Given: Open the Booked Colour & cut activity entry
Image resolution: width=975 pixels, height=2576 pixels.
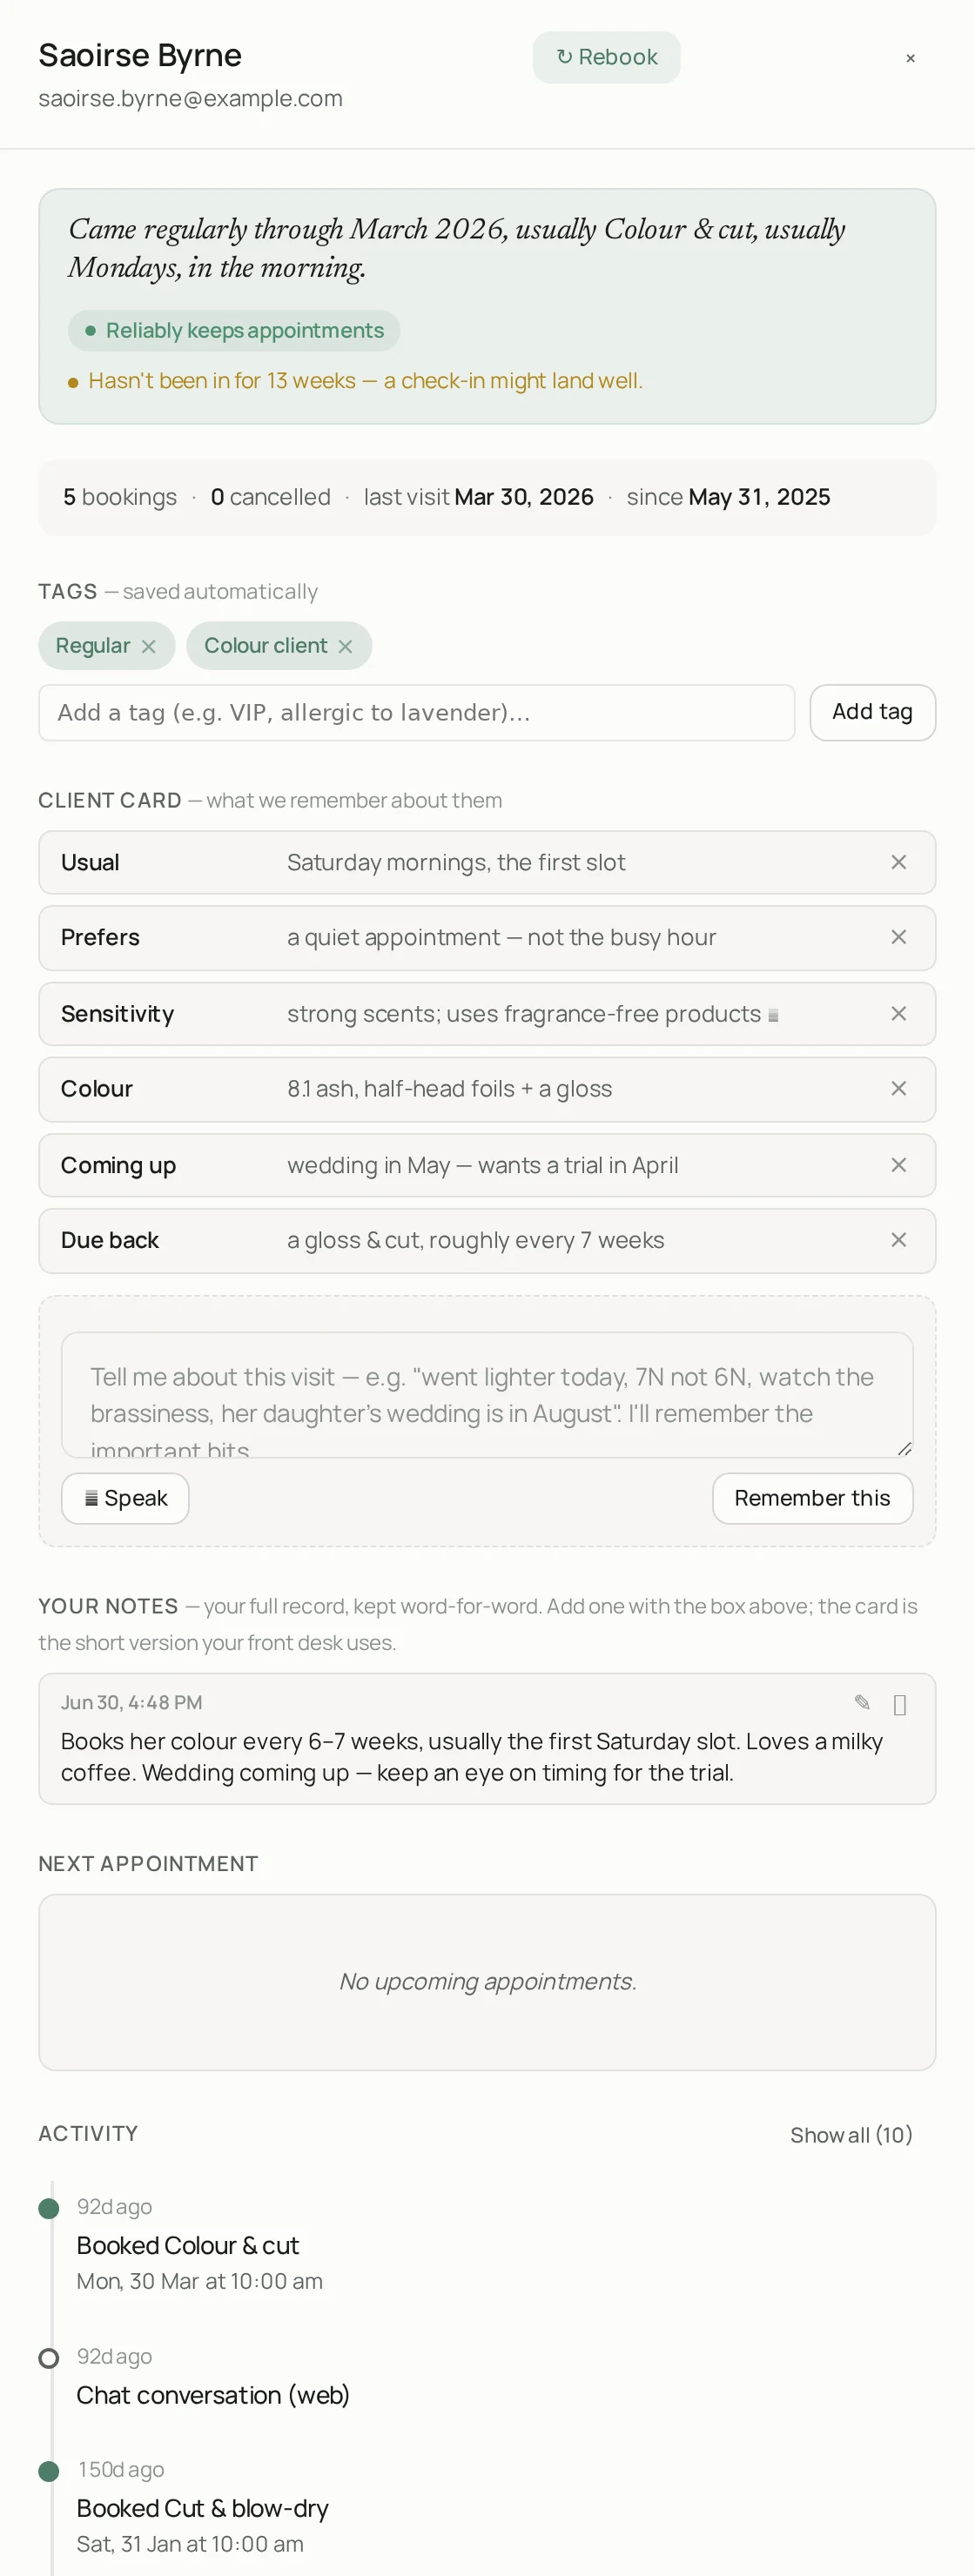Looking at the screenshot, I should (x=188, y=2245).
